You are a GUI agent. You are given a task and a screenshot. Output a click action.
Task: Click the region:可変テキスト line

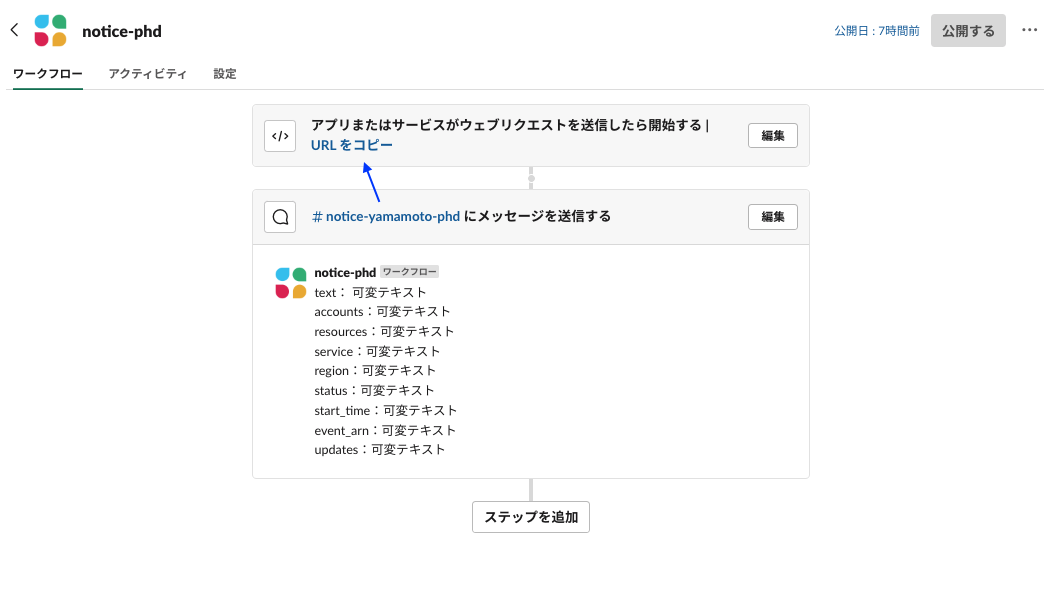375,371
